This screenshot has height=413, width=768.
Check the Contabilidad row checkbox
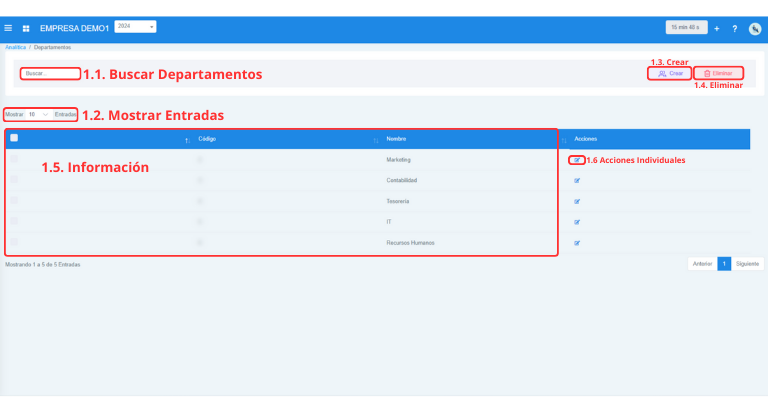coord(14,180)
